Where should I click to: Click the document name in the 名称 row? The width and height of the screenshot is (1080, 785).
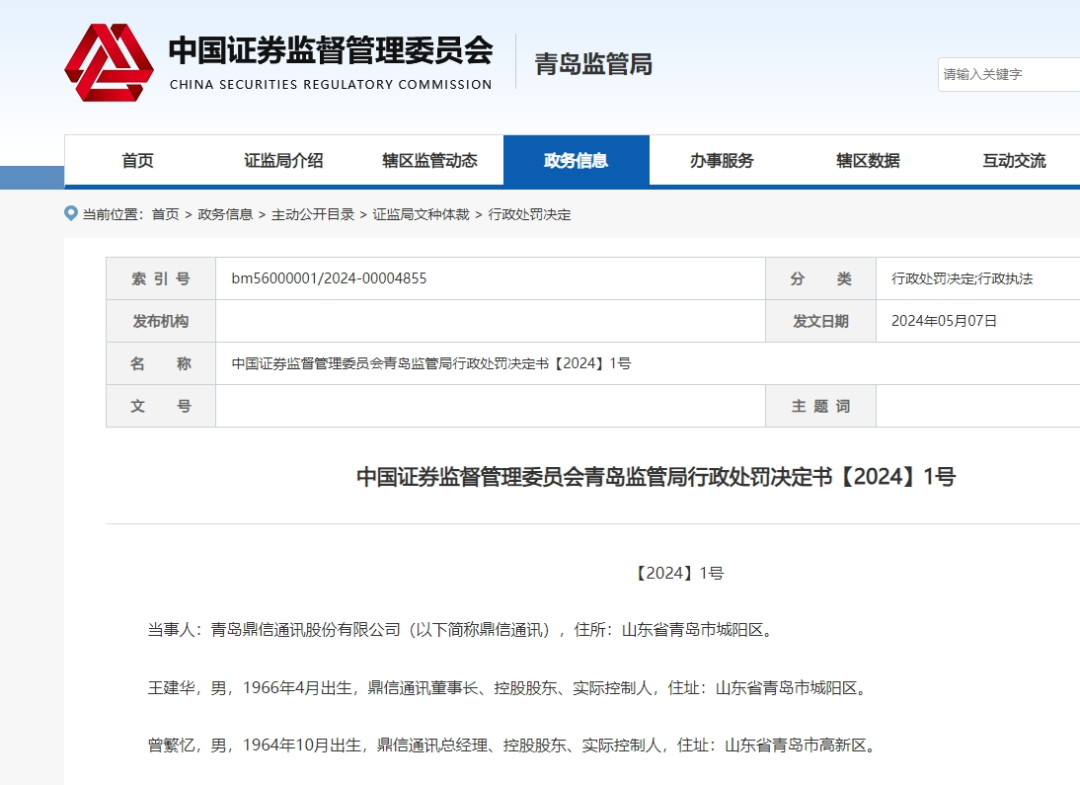[x=431, y=364]
